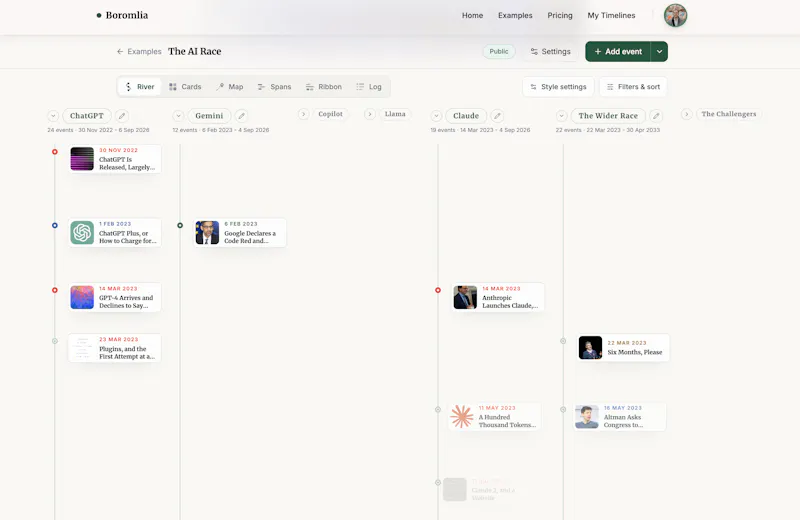Switch to Ribbon view
Viewport: 800px width, 520px height.
click(x=323, y=87)
